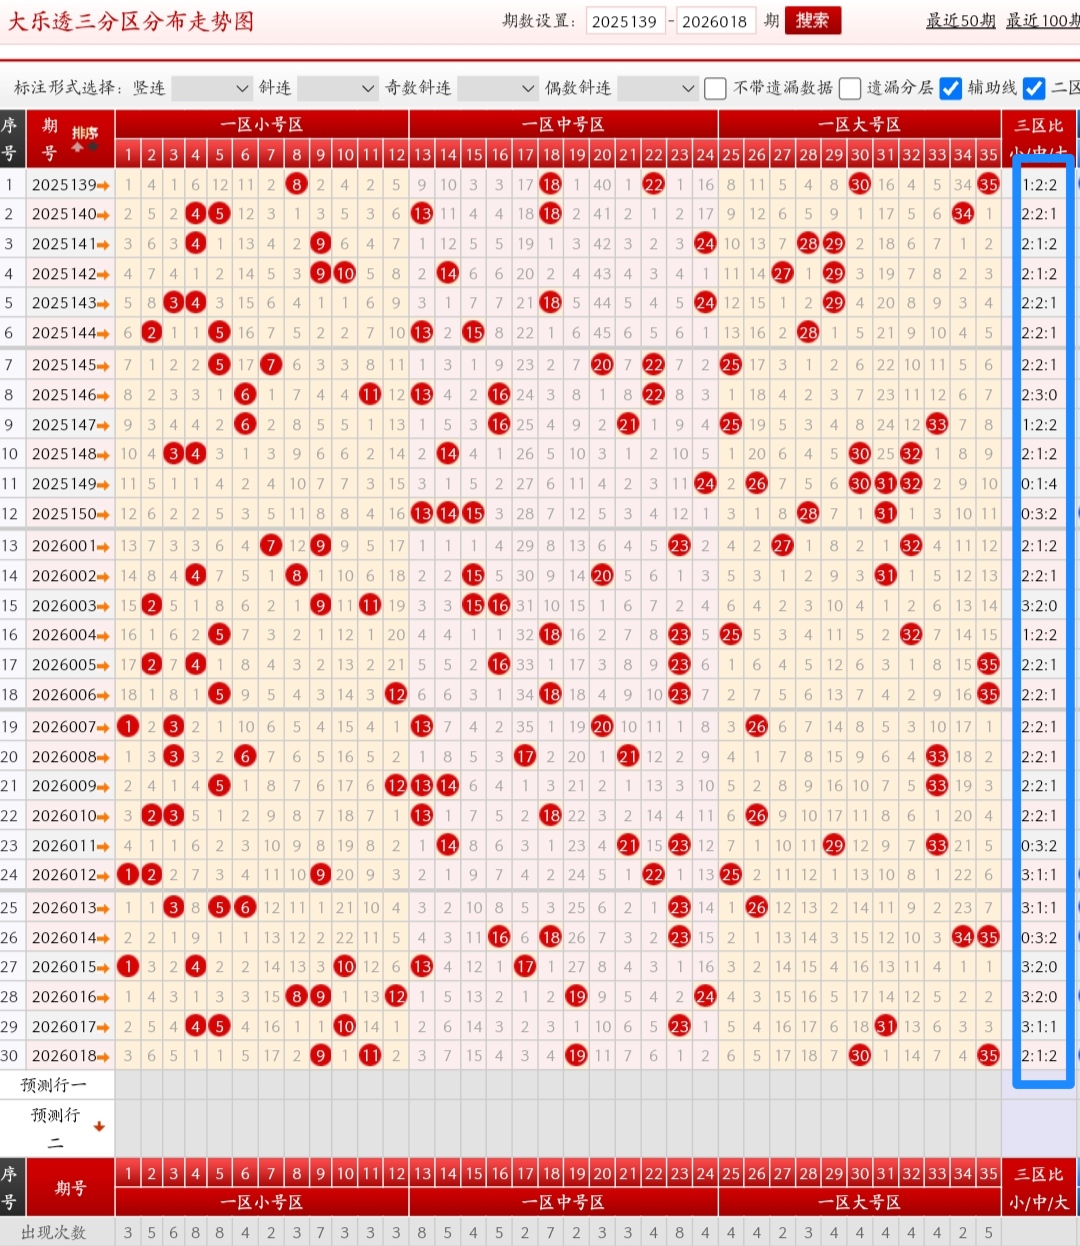
Task: Click the 三区比 header in the top header
Action: 1038,125
